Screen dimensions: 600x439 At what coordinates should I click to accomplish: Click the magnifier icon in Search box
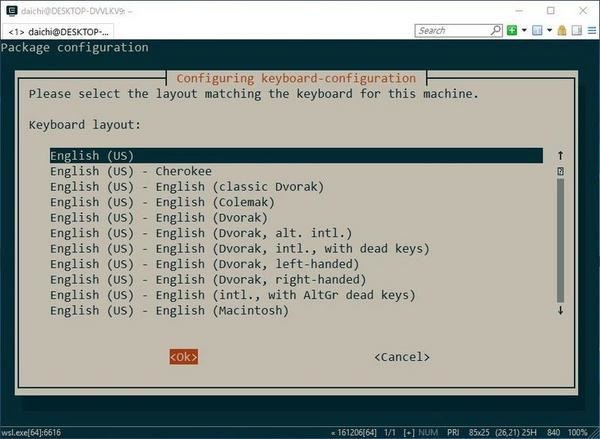pyautogui.click(x=496, y=30)
